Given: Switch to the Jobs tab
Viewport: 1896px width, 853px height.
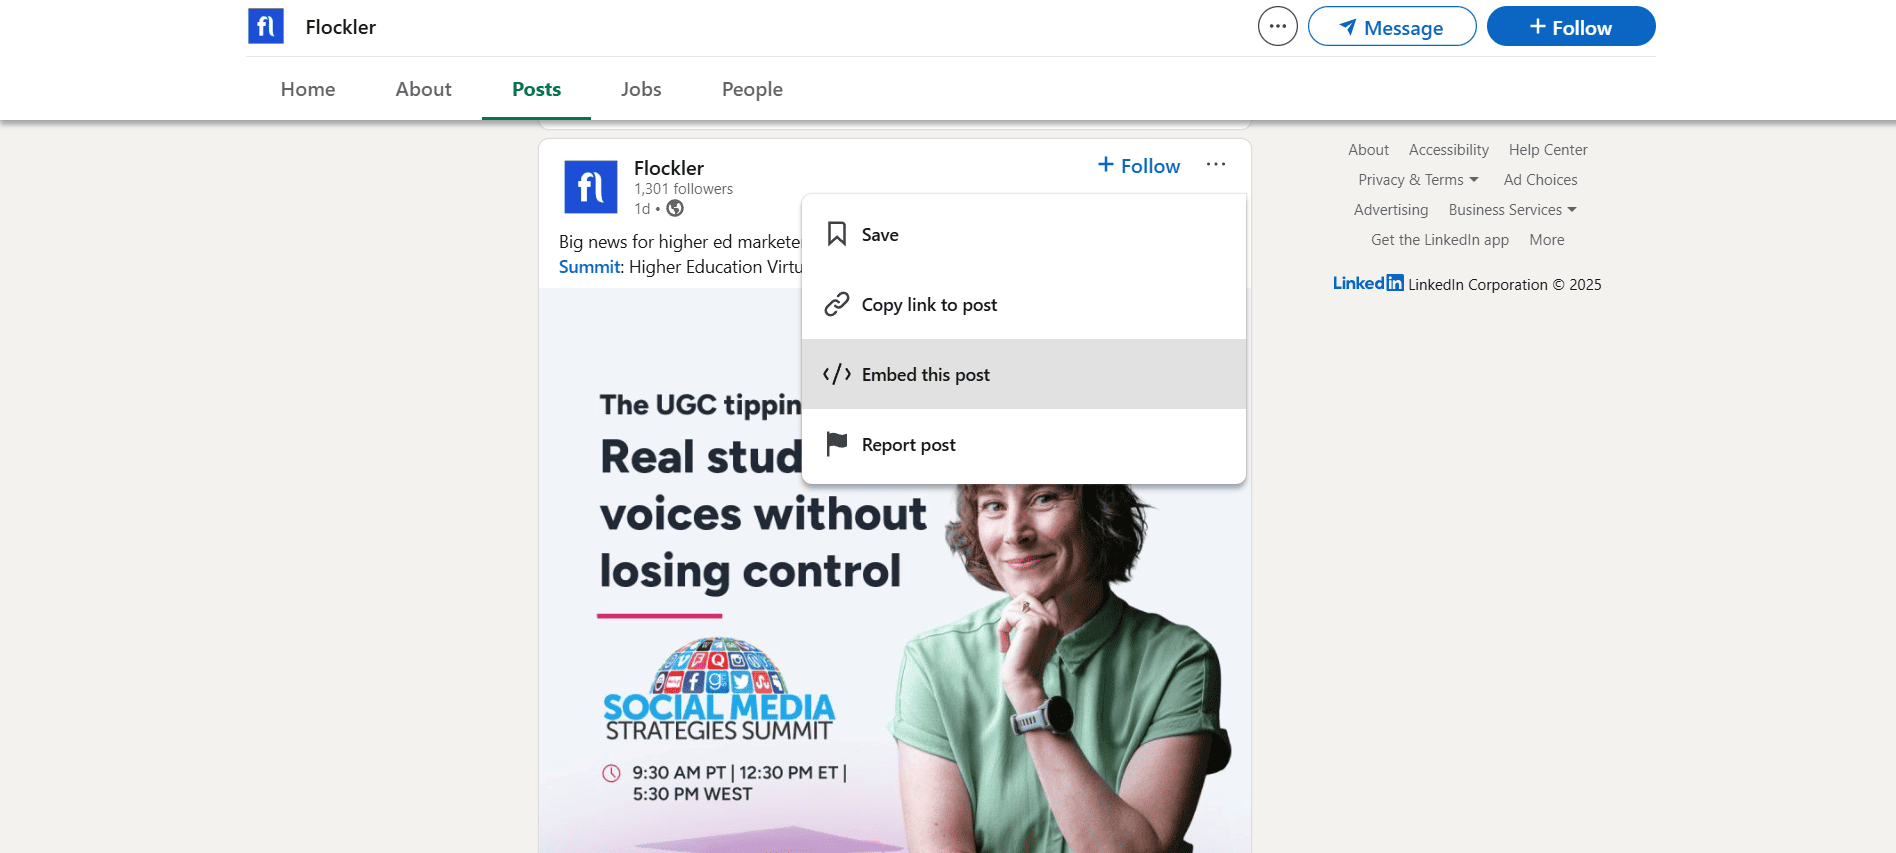Looking at the screenshot, I should point(641,89).
